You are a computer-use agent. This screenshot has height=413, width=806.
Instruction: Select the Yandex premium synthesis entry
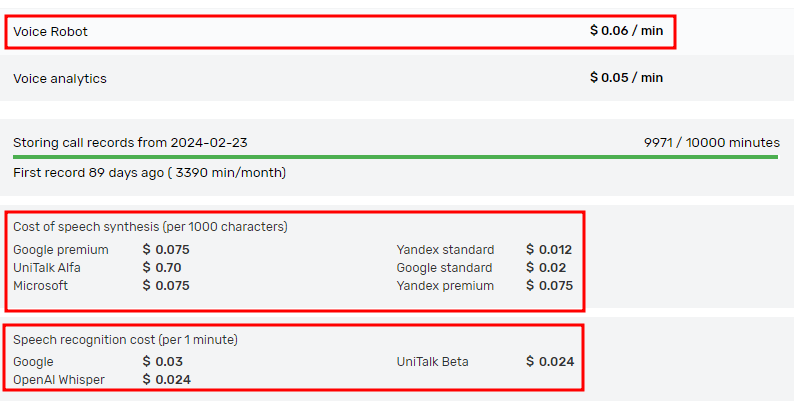click(x=445, y=286)
